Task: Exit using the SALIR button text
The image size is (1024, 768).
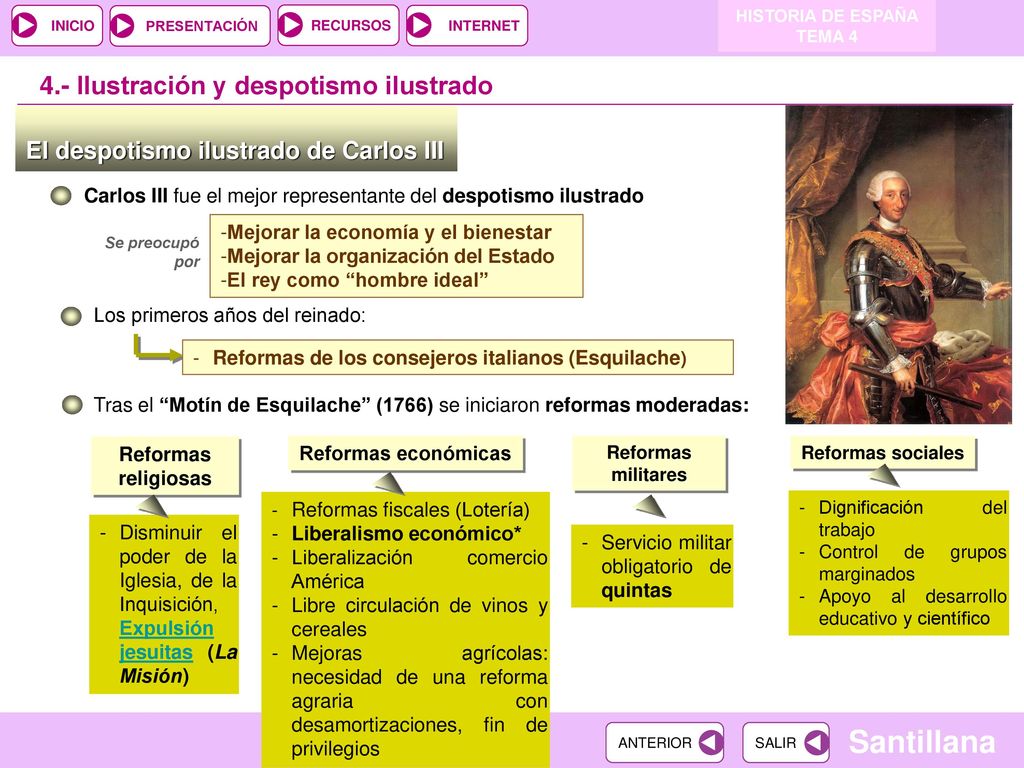Action: click(775, 743)
